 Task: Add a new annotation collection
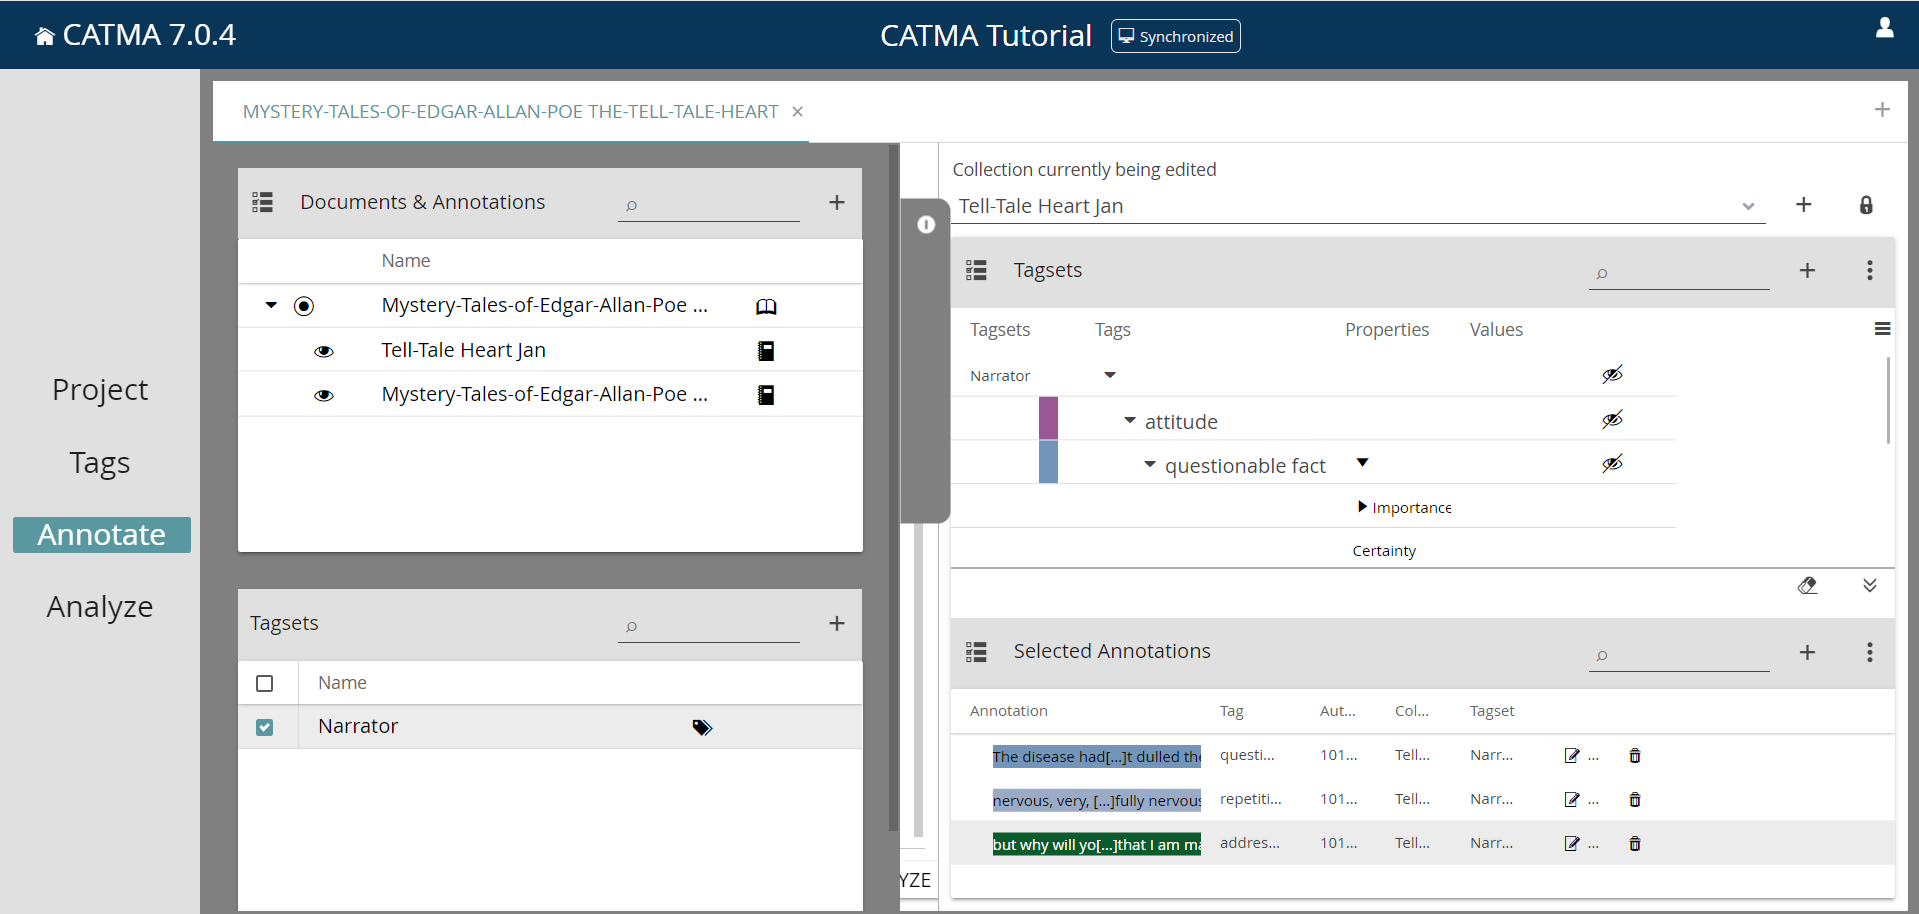(x=1803, y=204)
